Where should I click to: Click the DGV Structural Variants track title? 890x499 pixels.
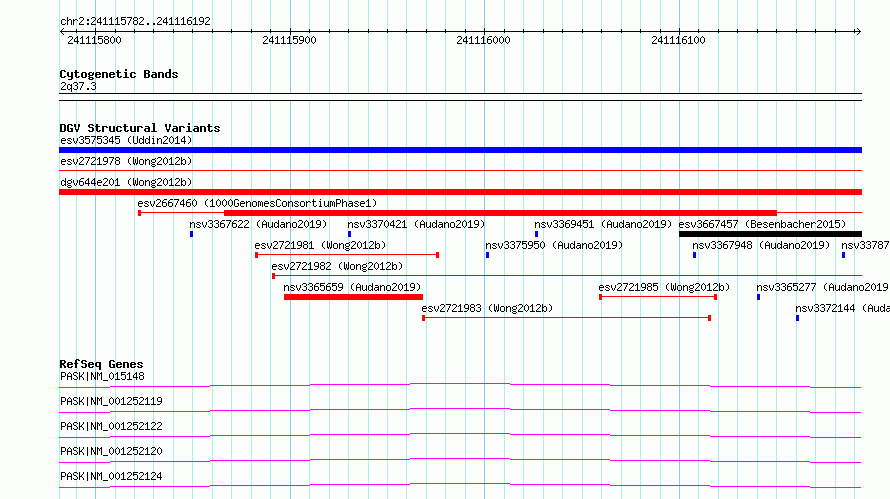click(x=140, y=128)
